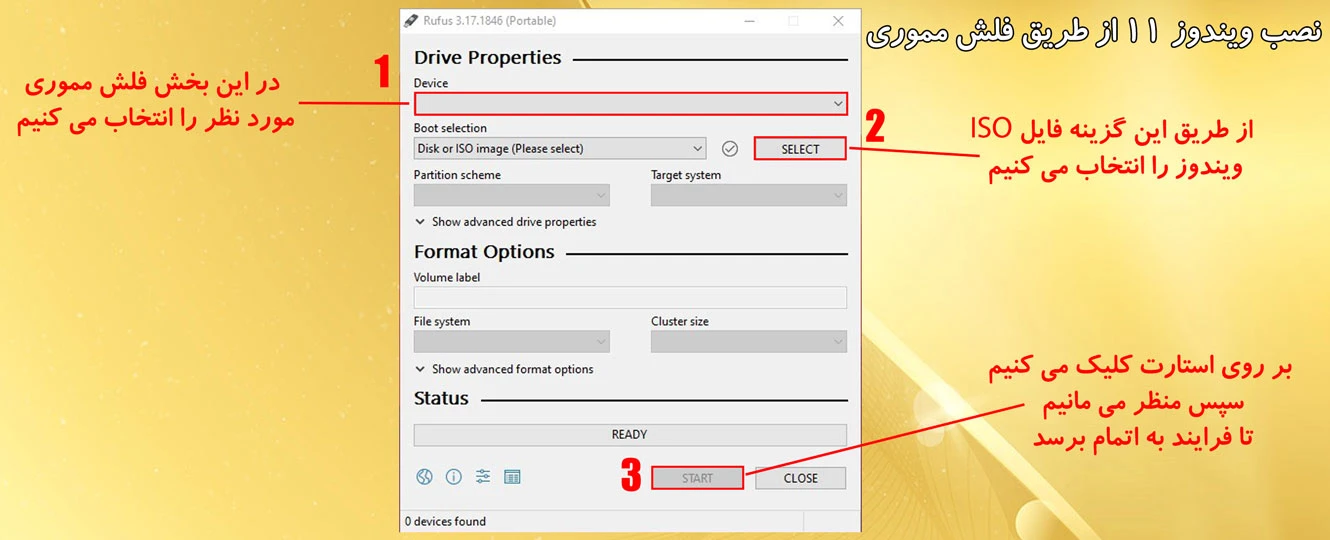Open the application settings sliders icon

[x=483, y=477]
